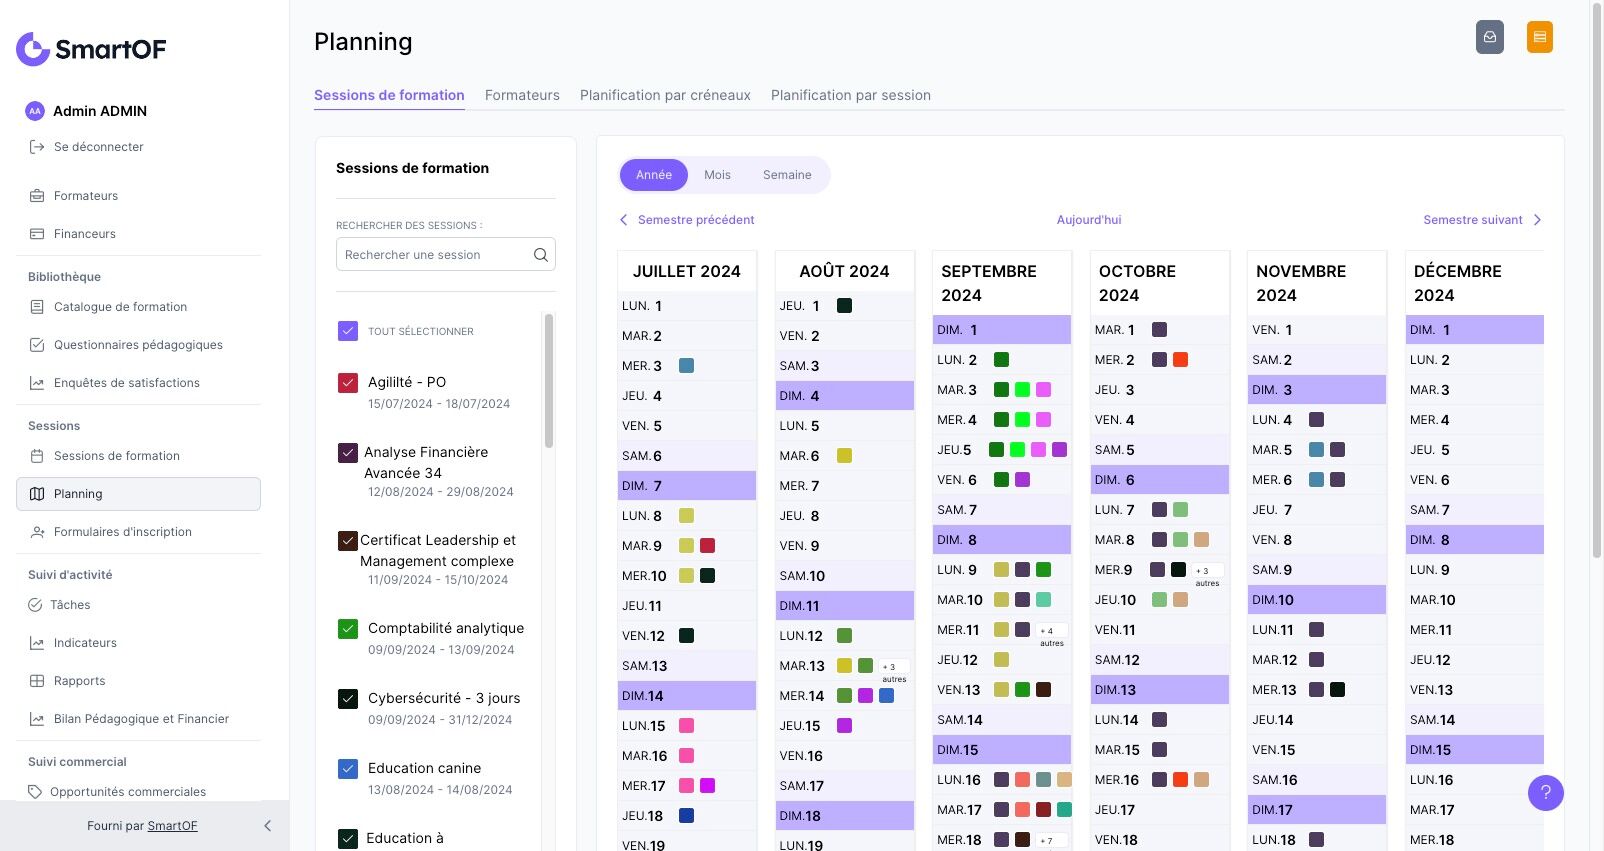Click the Aujourd'hui link

[1089, 220]
